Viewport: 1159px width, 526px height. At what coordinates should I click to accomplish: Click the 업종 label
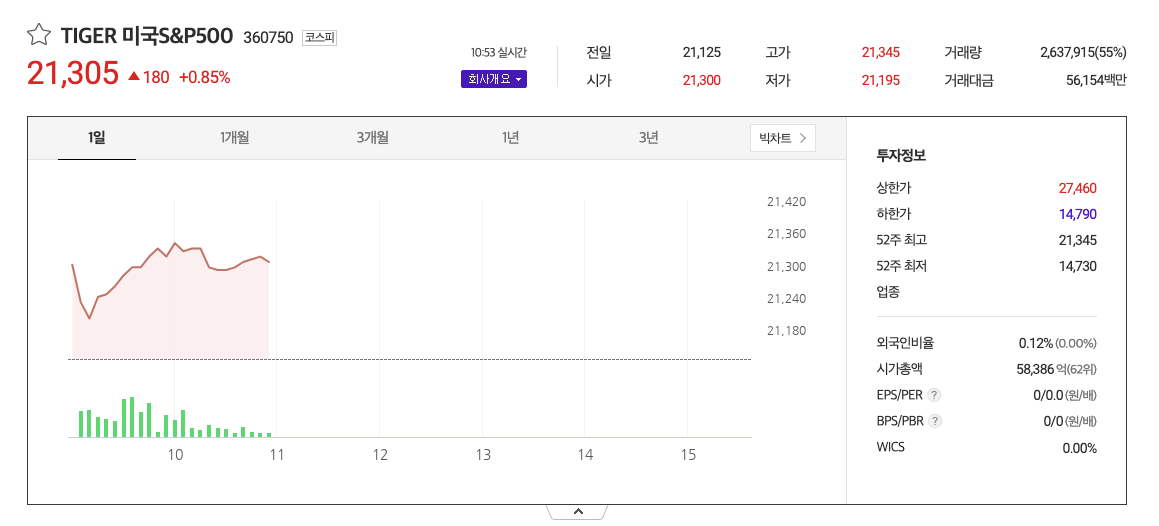pos(888,292)
